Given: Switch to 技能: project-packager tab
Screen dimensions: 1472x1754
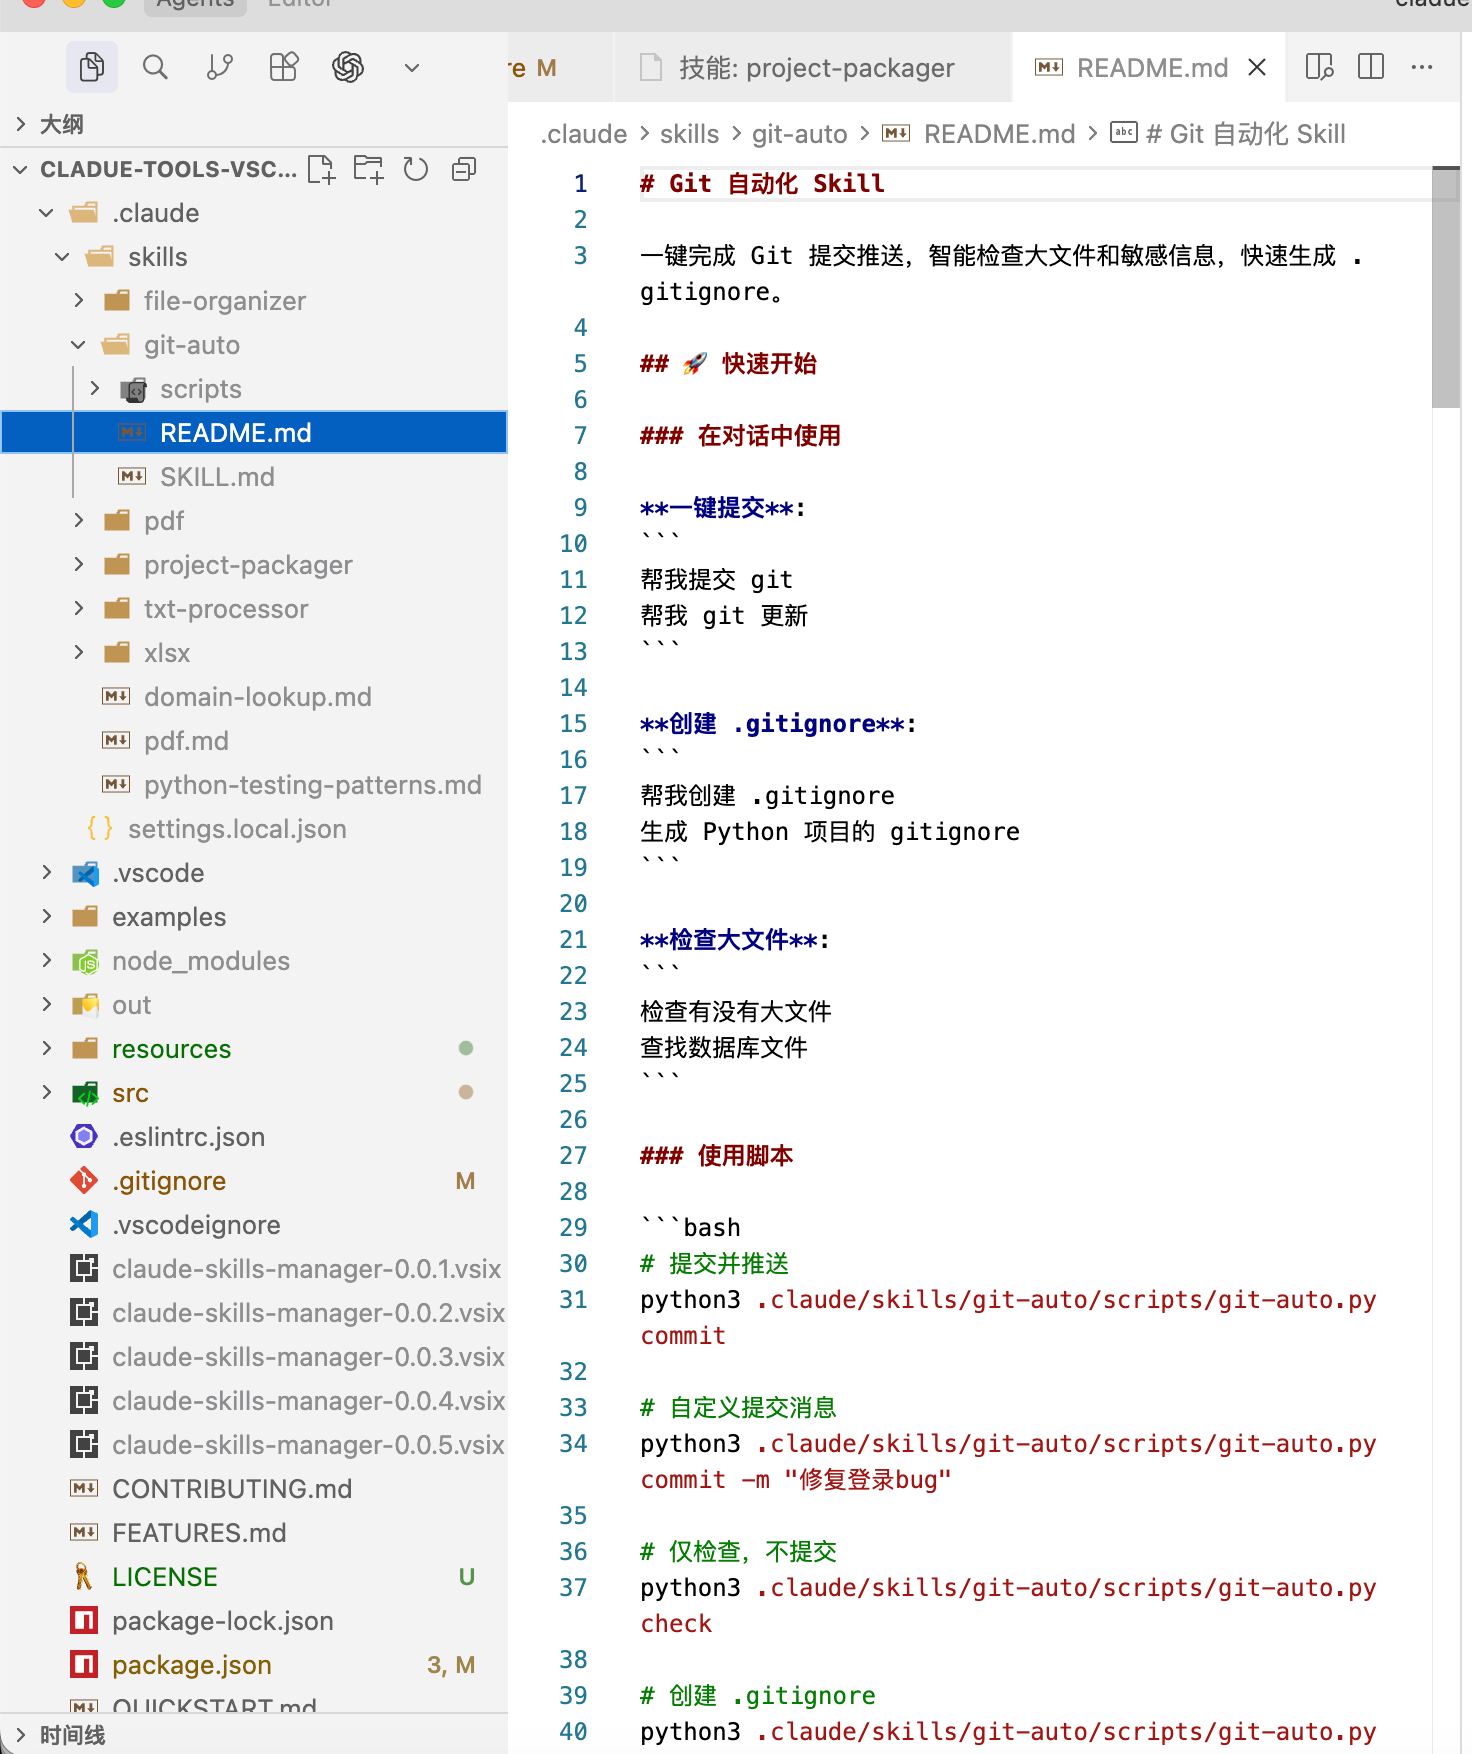Looking at the screenshot, I should [x=813, y=67].
